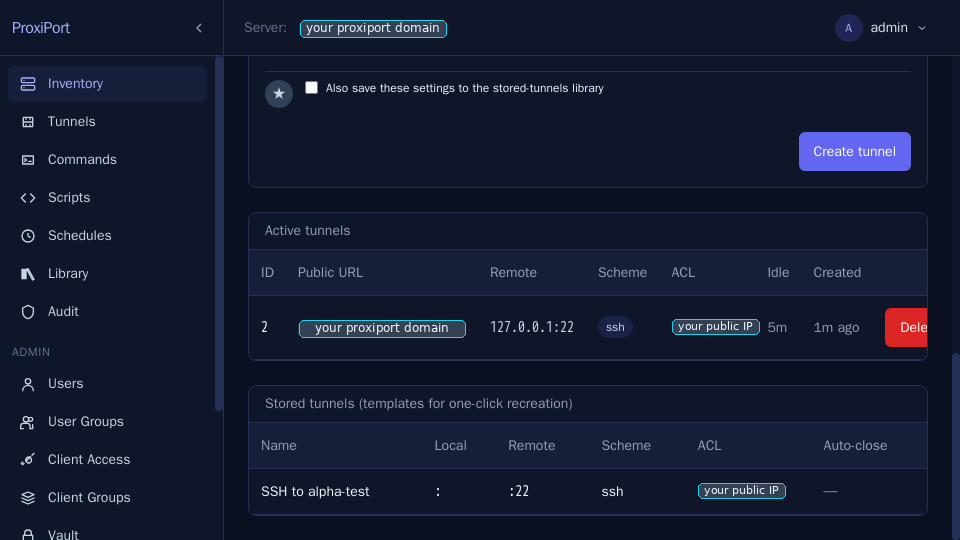960x540 pixels.
Task: Click the main page scrollbar
Action: tap(956, 446)
